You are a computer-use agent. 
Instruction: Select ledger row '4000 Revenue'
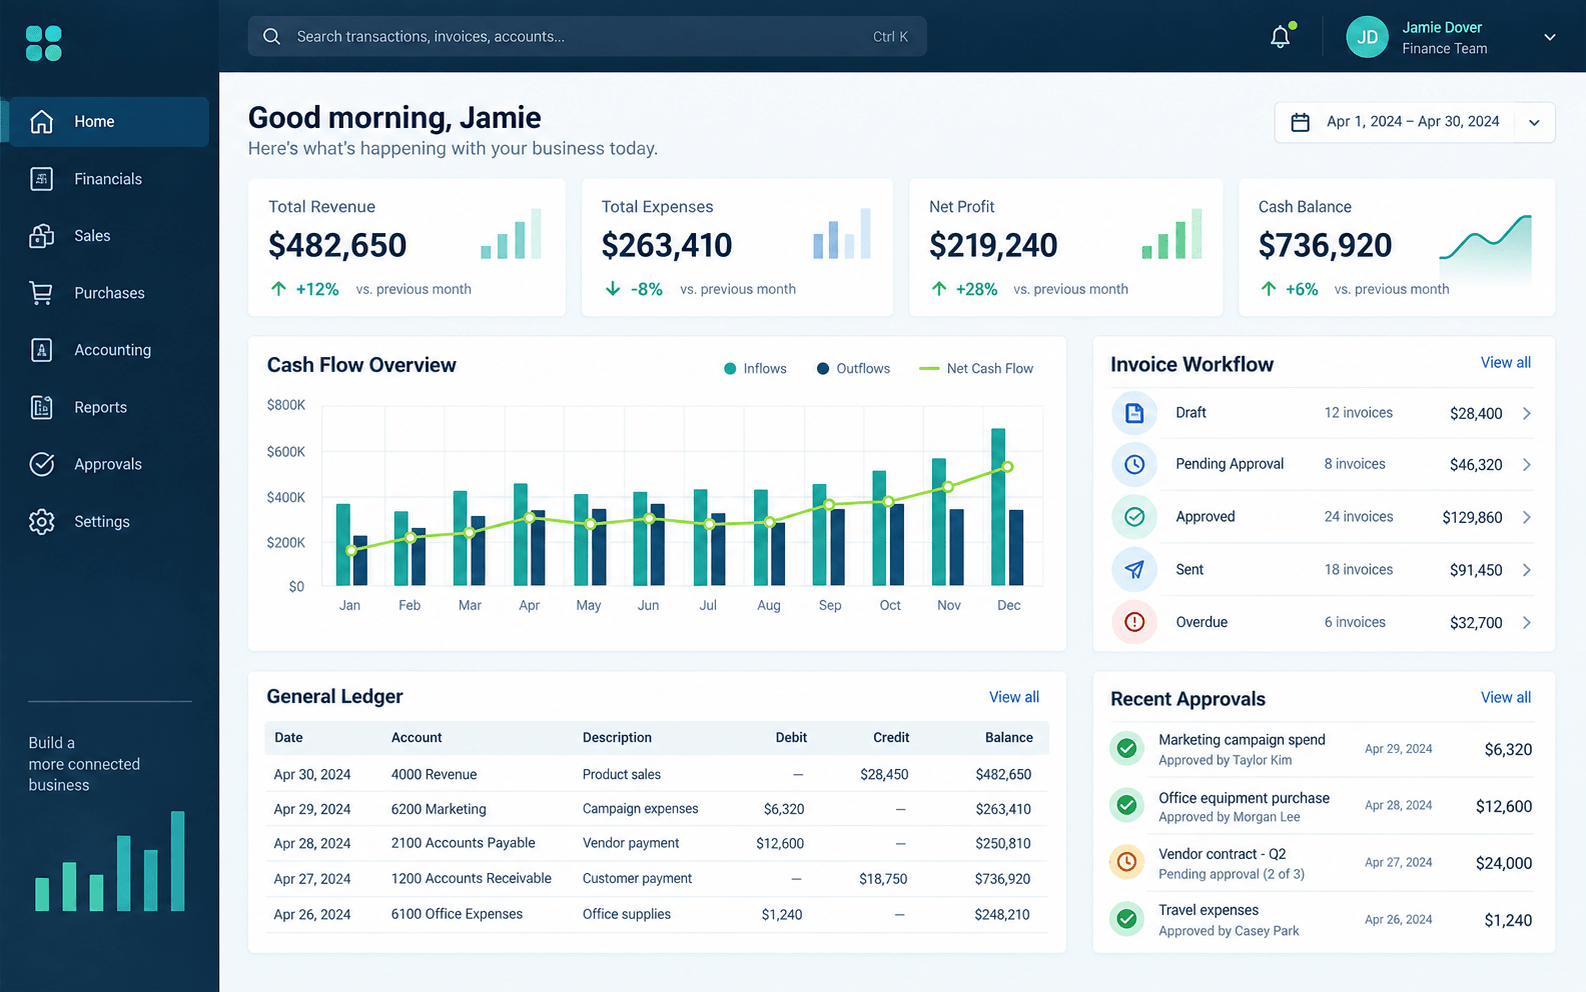click(657, 774)
